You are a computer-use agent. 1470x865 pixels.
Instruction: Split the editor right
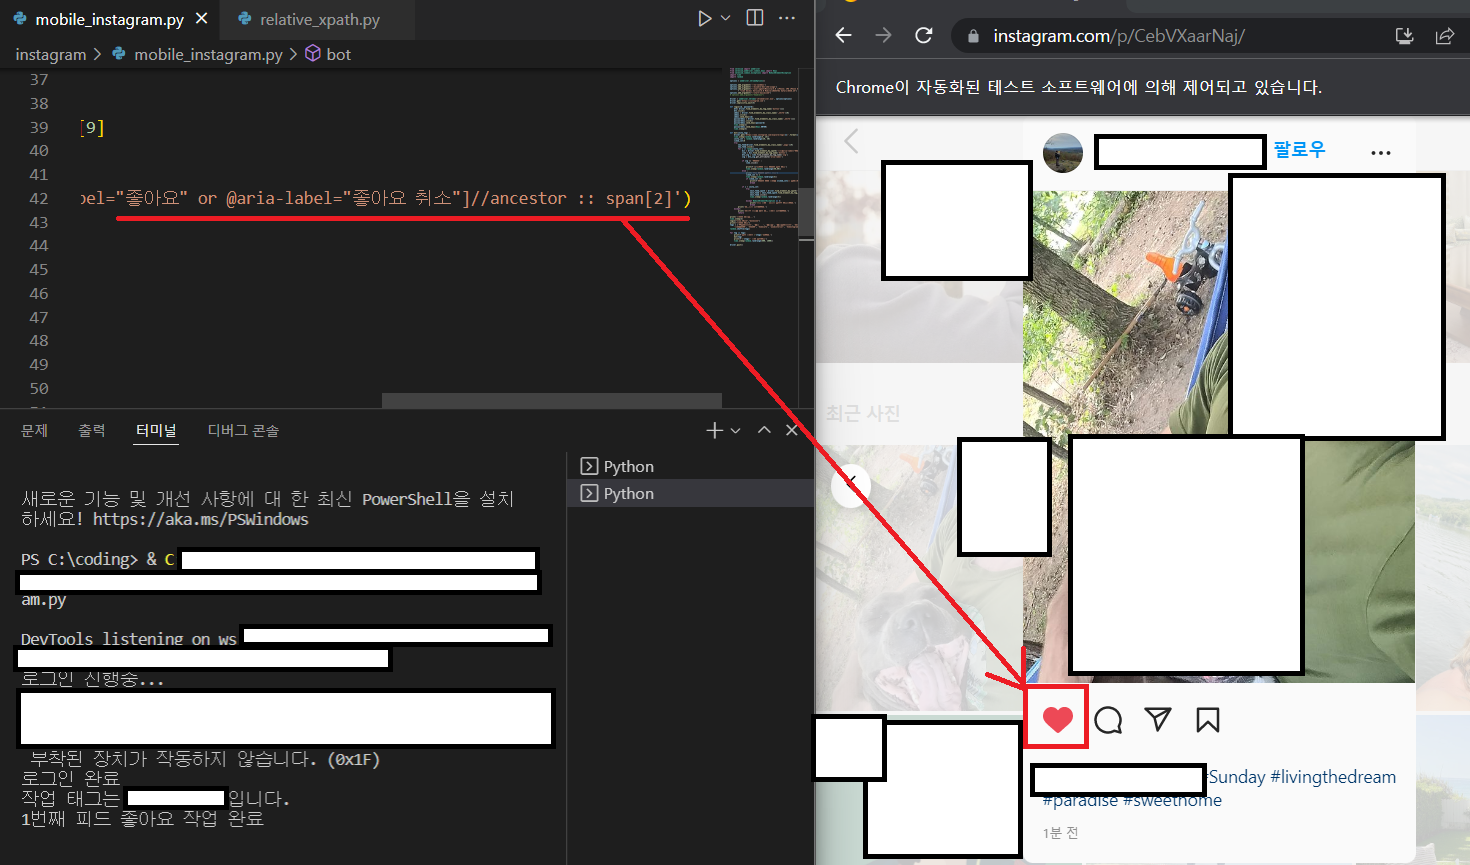click(x=755, y=18)
